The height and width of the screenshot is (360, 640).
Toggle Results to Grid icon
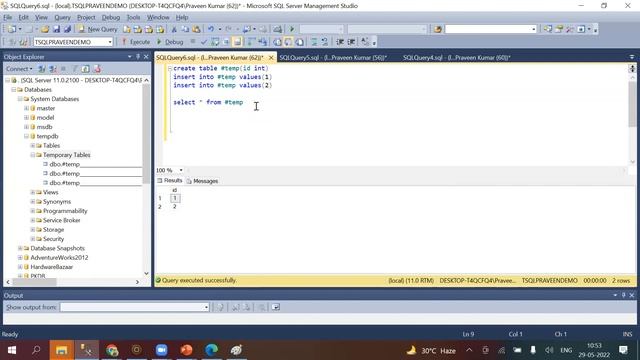pyautogui.click(x=288, y=42)
